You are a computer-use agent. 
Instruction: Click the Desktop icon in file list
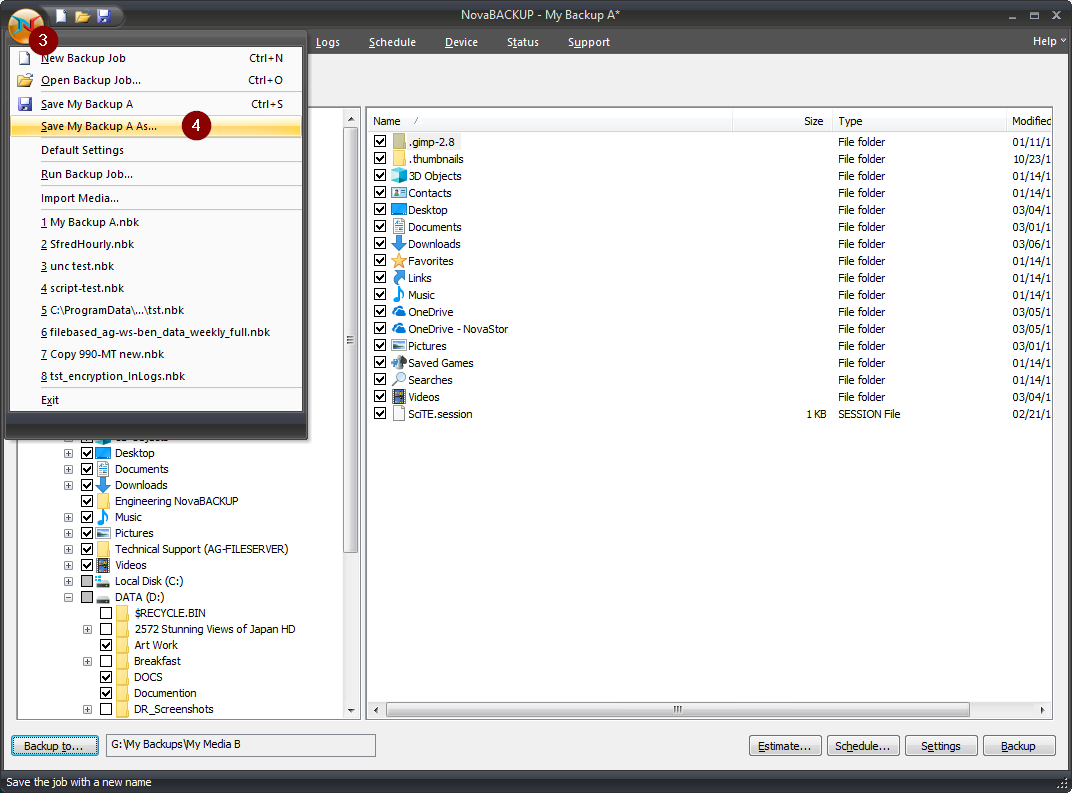tap(399, 209)
